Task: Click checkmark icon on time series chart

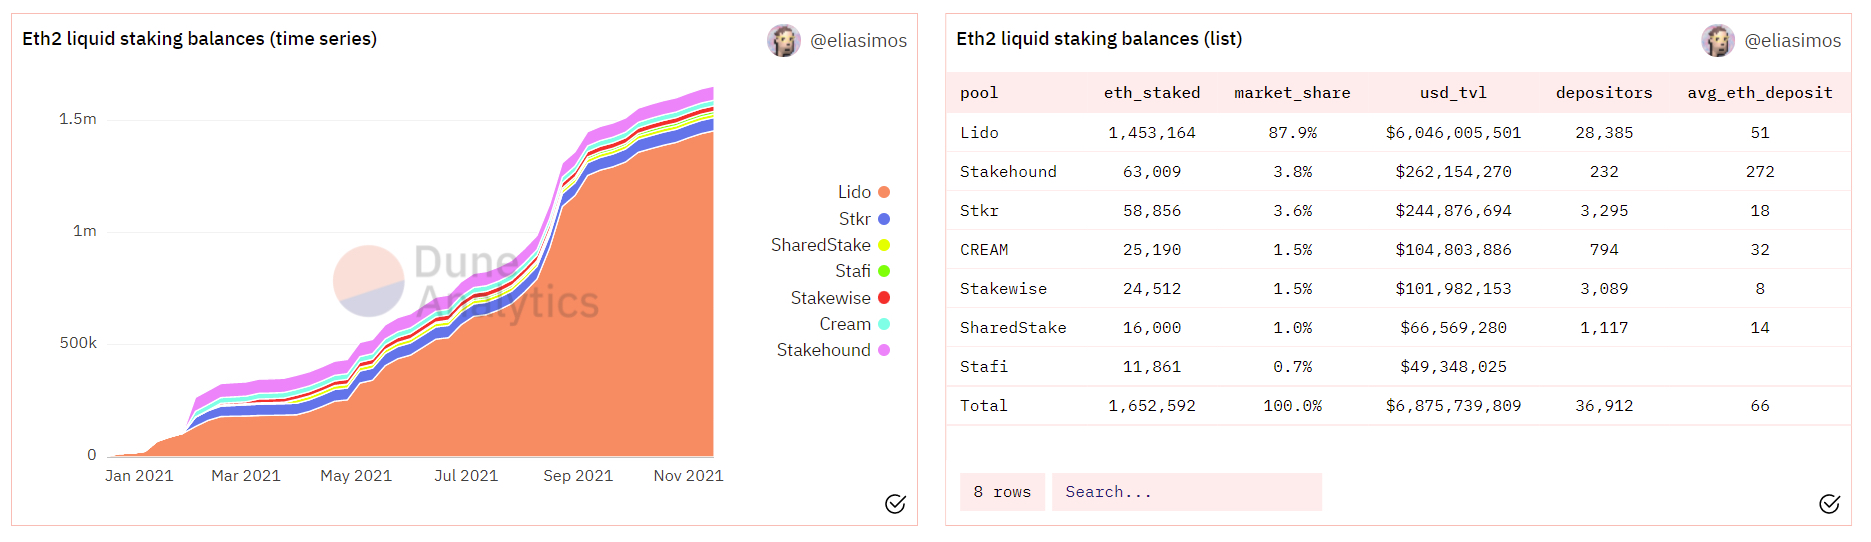Action: point(895,504)
